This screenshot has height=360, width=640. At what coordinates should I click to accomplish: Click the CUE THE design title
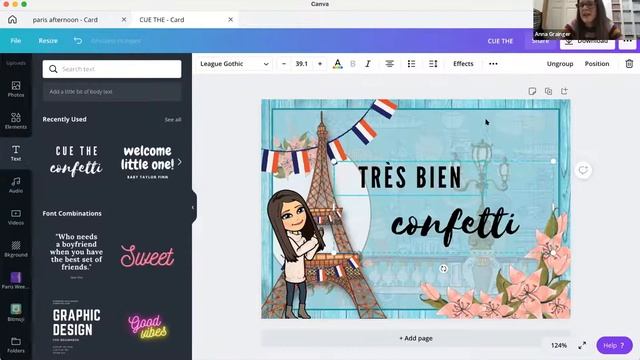click(x=500, y=41)
